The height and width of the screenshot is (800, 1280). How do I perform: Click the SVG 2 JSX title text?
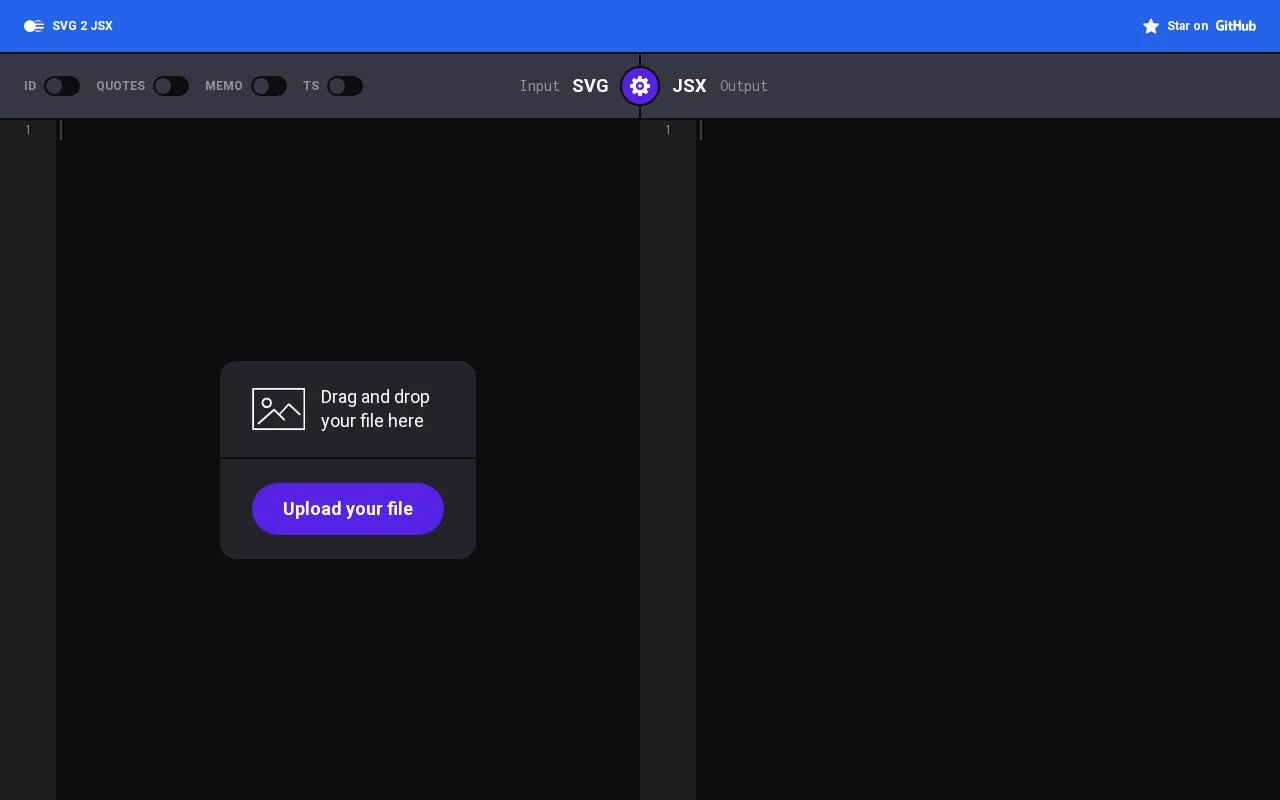pos(82,26)
